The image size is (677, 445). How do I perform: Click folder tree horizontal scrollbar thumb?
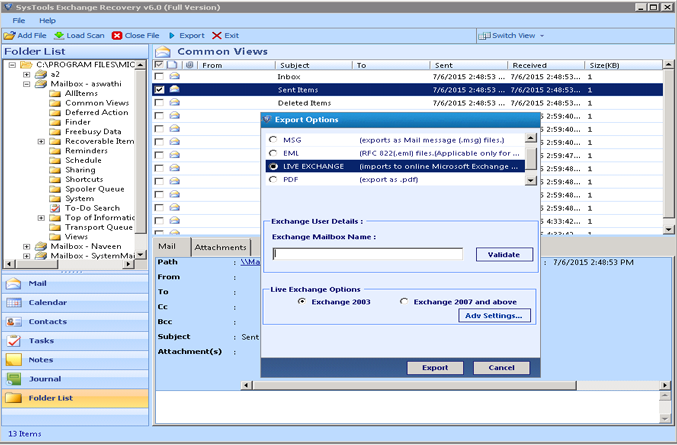[35, 264]
